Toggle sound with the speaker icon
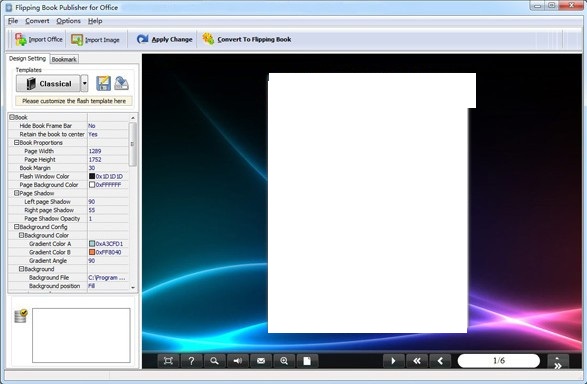 tap(238, 361)
